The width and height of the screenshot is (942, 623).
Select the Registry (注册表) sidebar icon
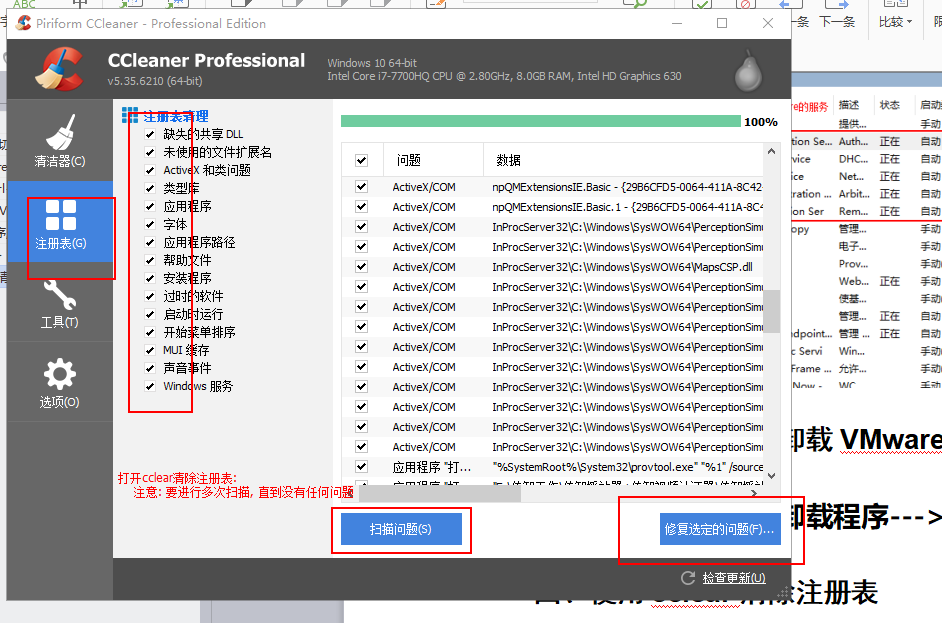point(61,222)
